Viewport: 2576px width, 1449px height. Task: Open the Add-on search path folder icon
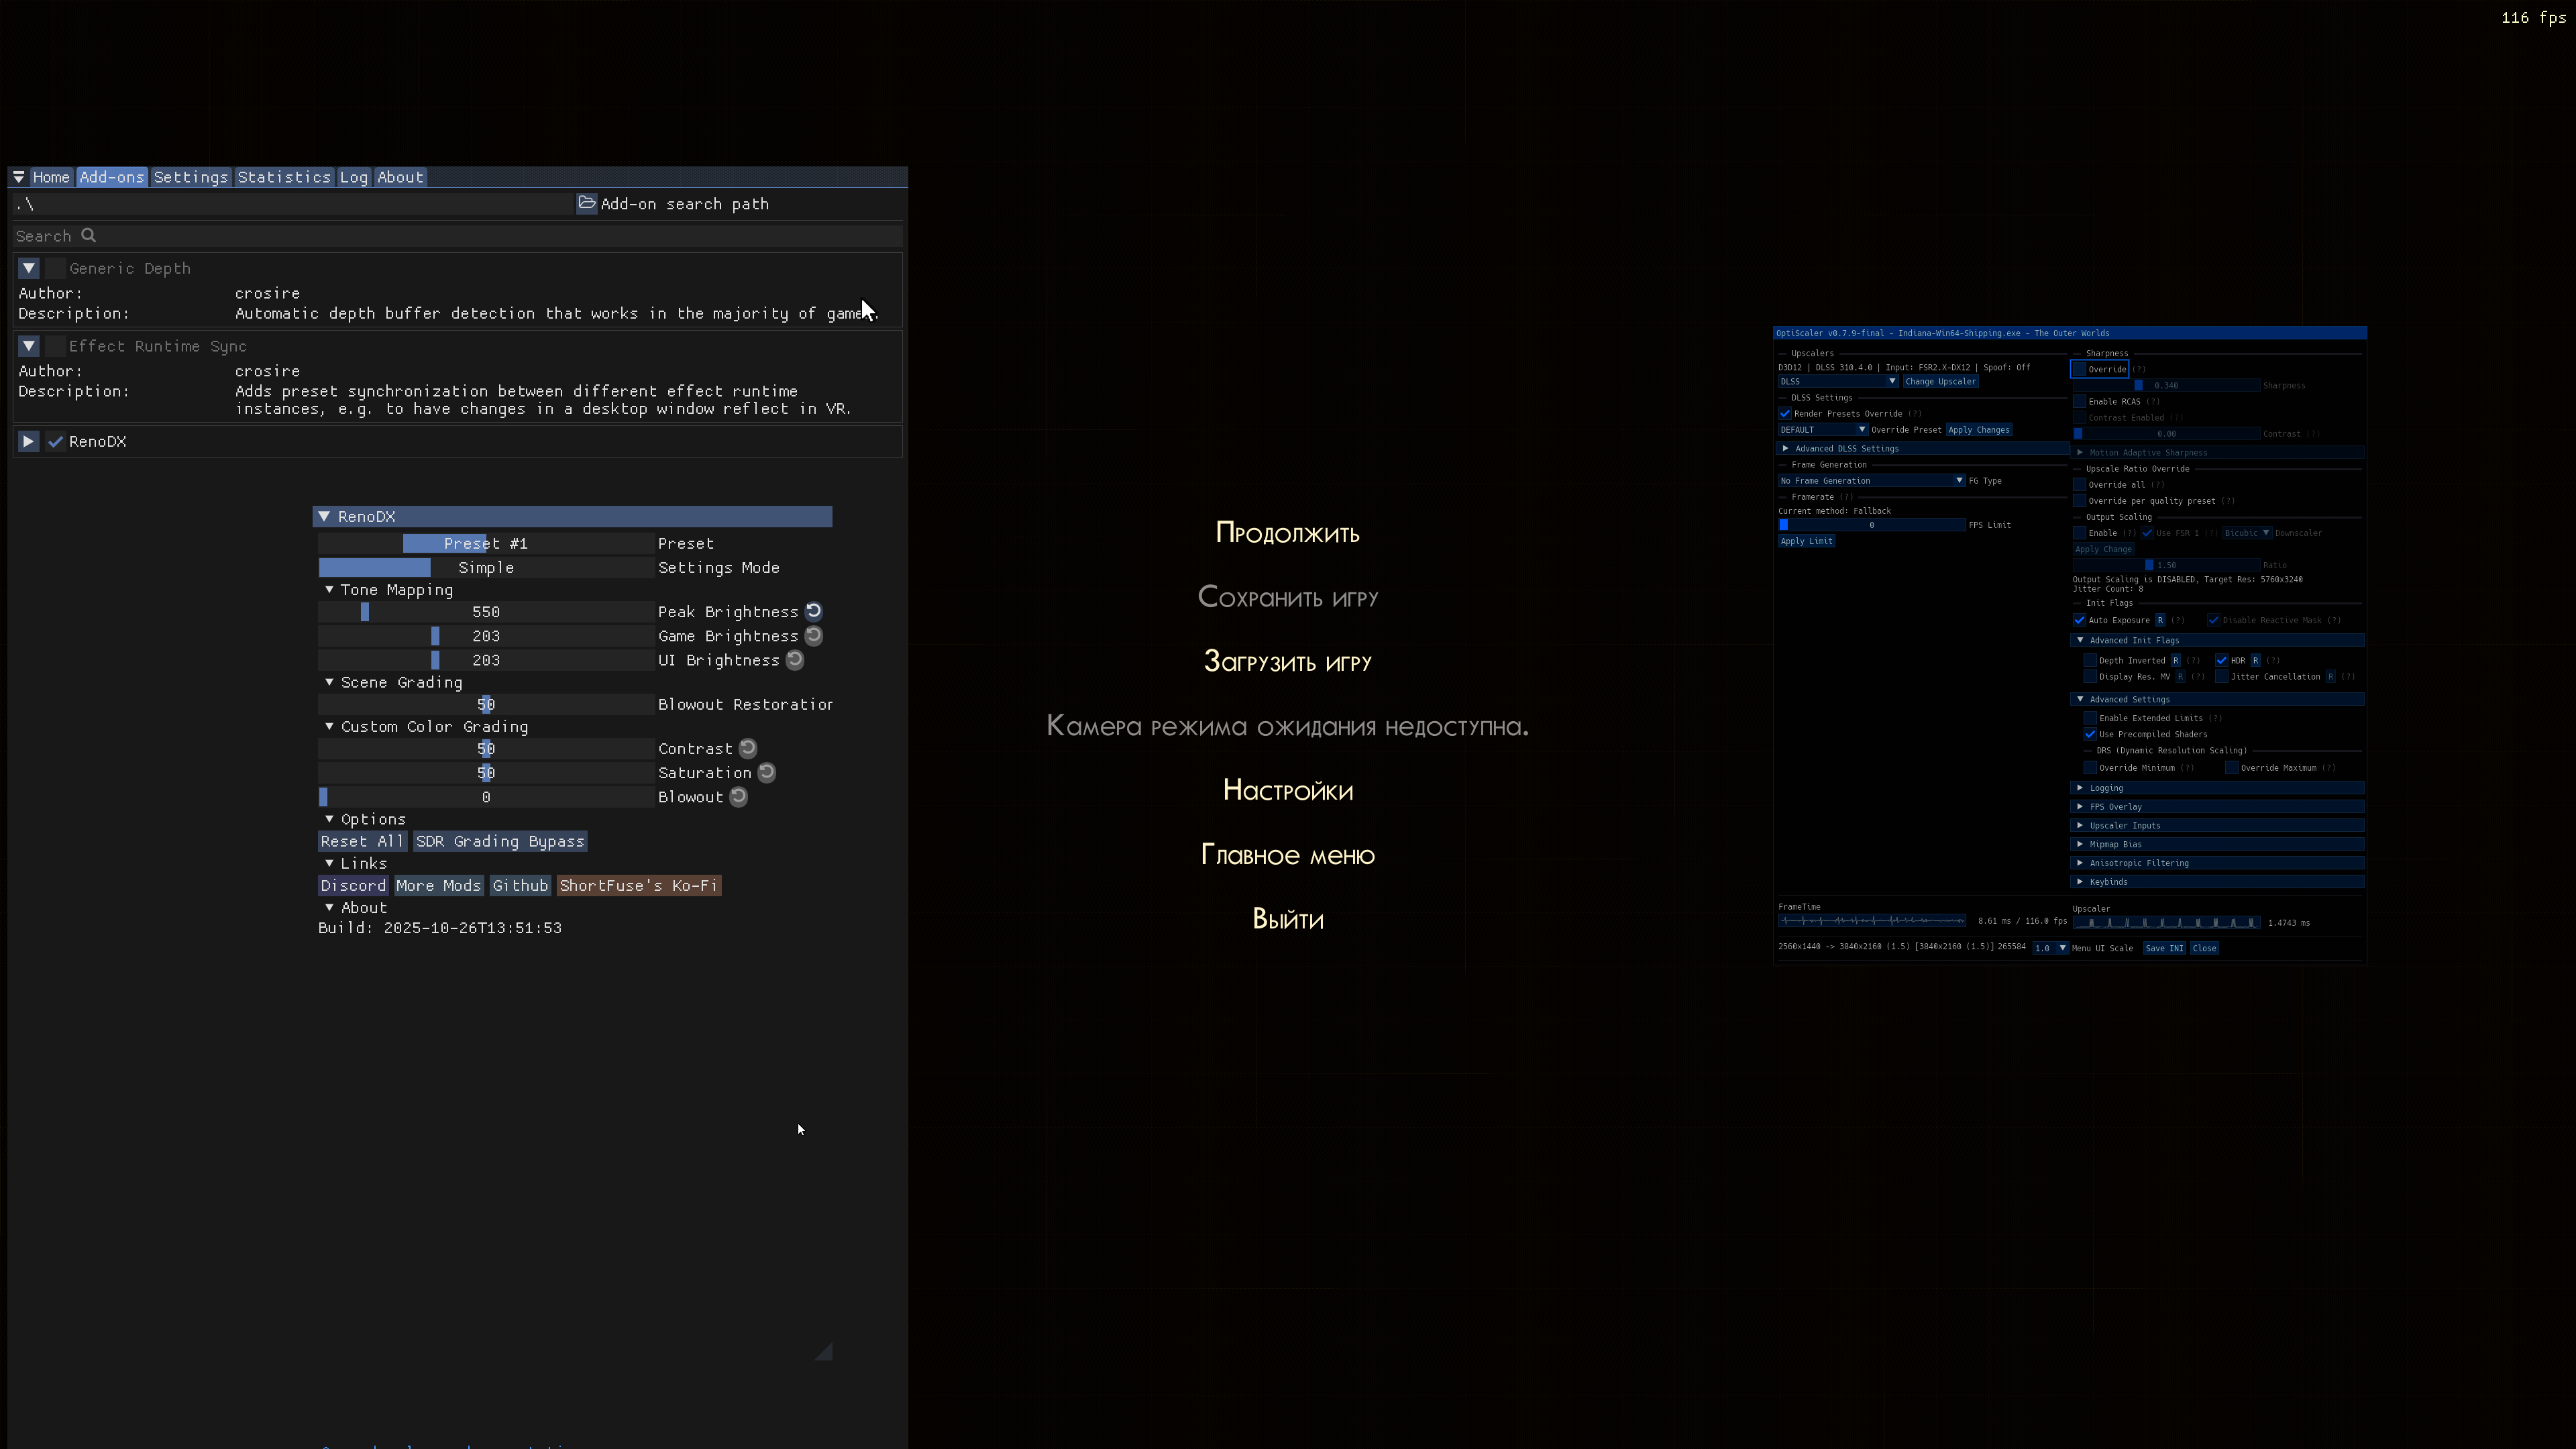pyautogui.click(x=587, y=203)
